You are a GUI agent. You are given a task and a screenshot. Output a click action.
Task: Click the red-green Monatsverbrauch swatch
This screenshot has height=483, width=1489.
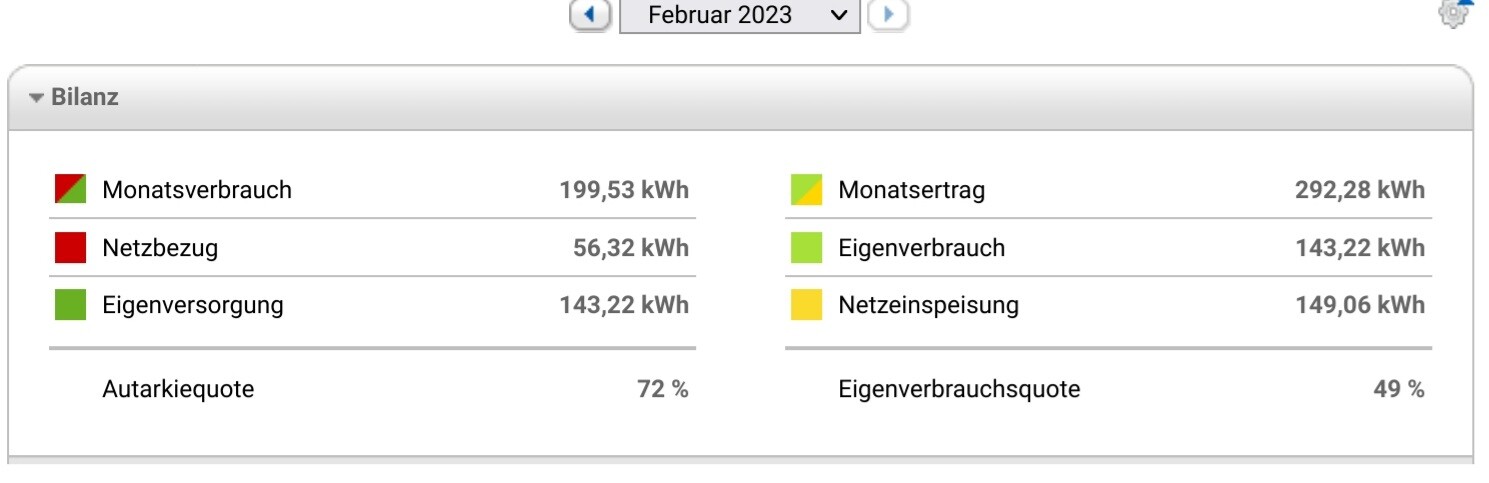click(x=70, y=189)
